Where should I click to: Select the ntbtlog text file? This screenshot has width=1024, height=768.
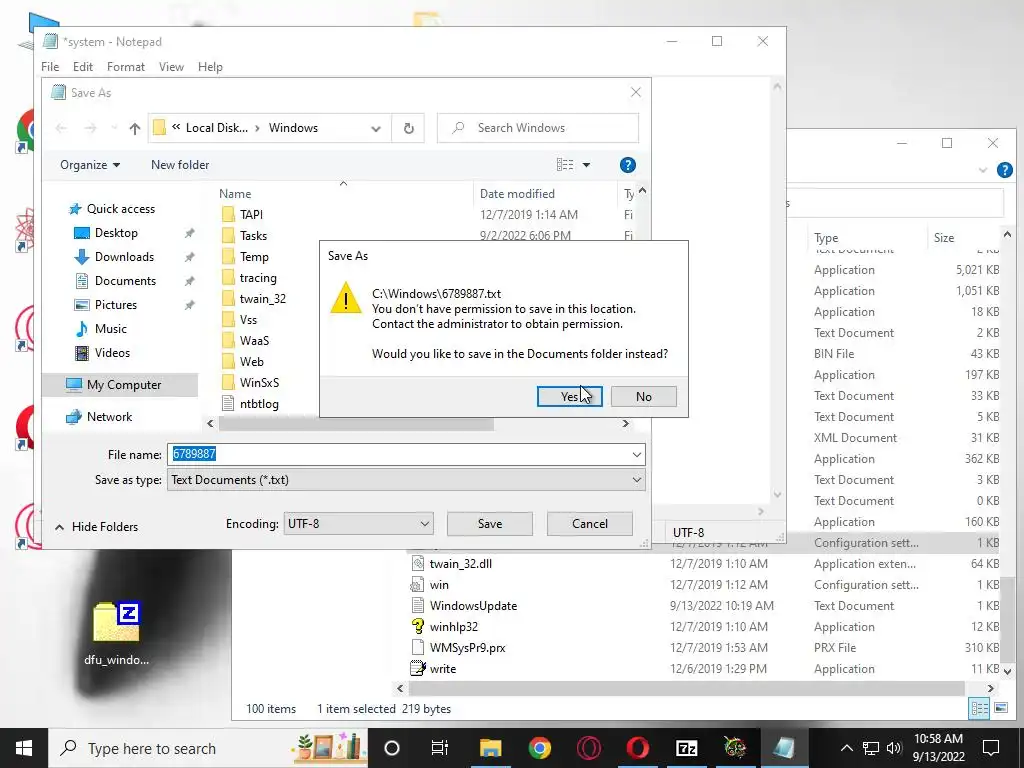[x=259, y=404]
